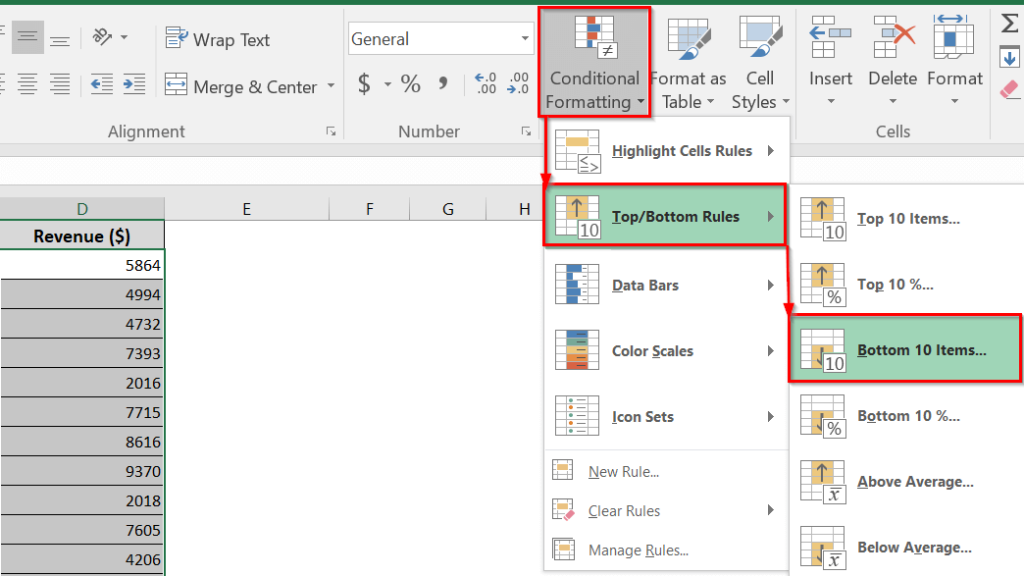Select Top/Bottom Rules menu entry
This screenshot has width=1024, height=576.
(x=665, y=215)
